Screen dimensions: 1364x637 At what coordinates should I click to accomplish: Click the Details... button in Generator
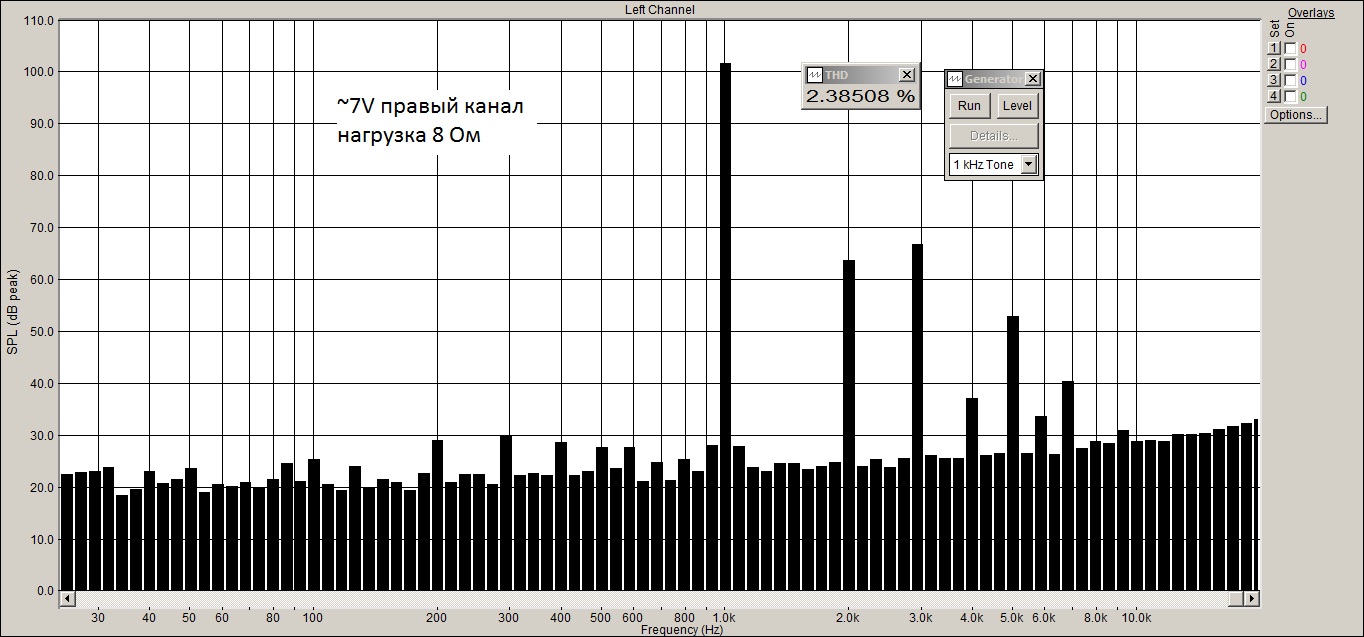coord(994,136)
